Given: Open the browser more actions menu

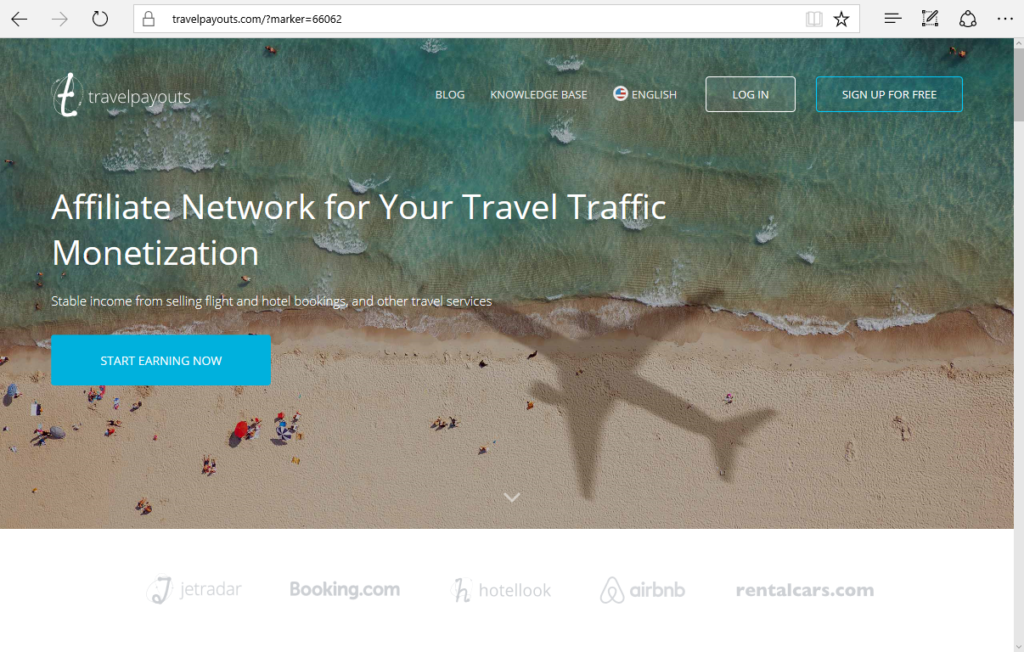Looking at the screenshot, I should point(1005,19).
